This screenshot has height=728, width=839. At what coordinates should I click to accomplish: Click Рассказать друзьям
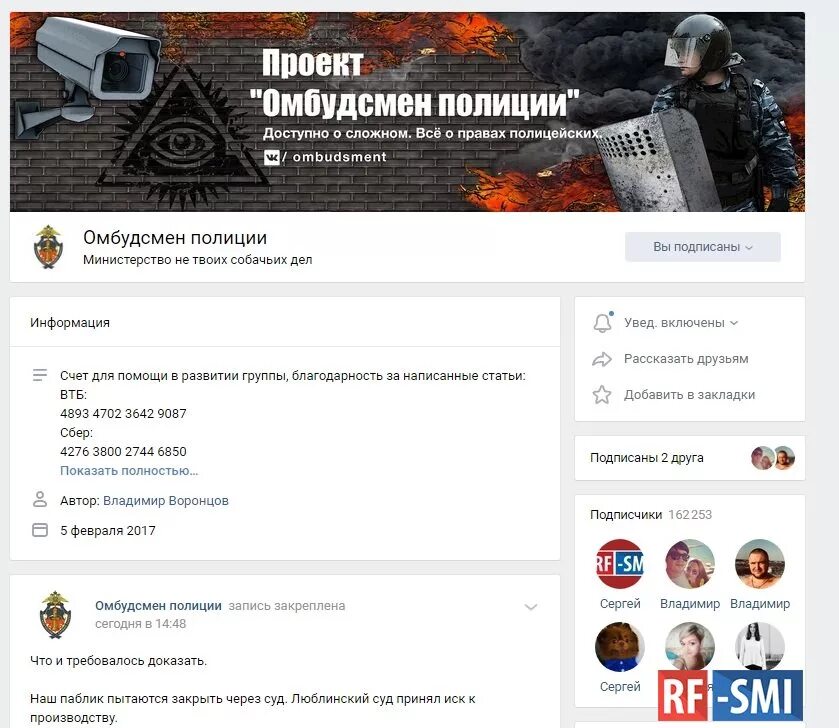click(686, 359)
